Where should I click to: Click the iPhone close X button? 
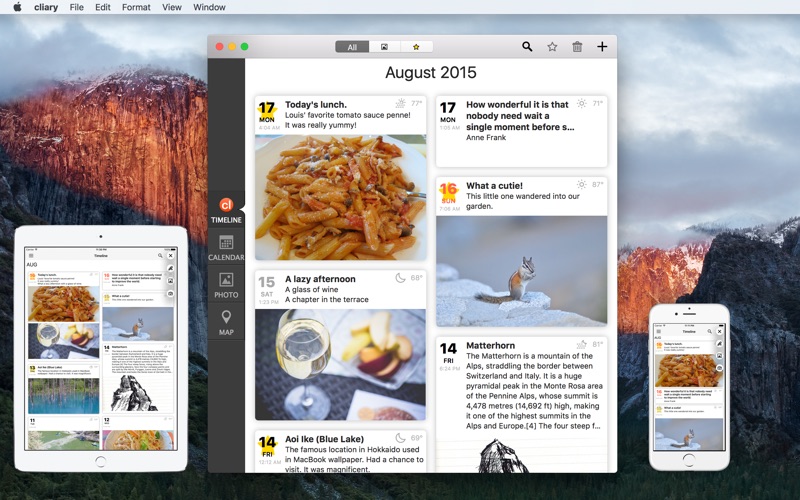[x=719, y=332]
